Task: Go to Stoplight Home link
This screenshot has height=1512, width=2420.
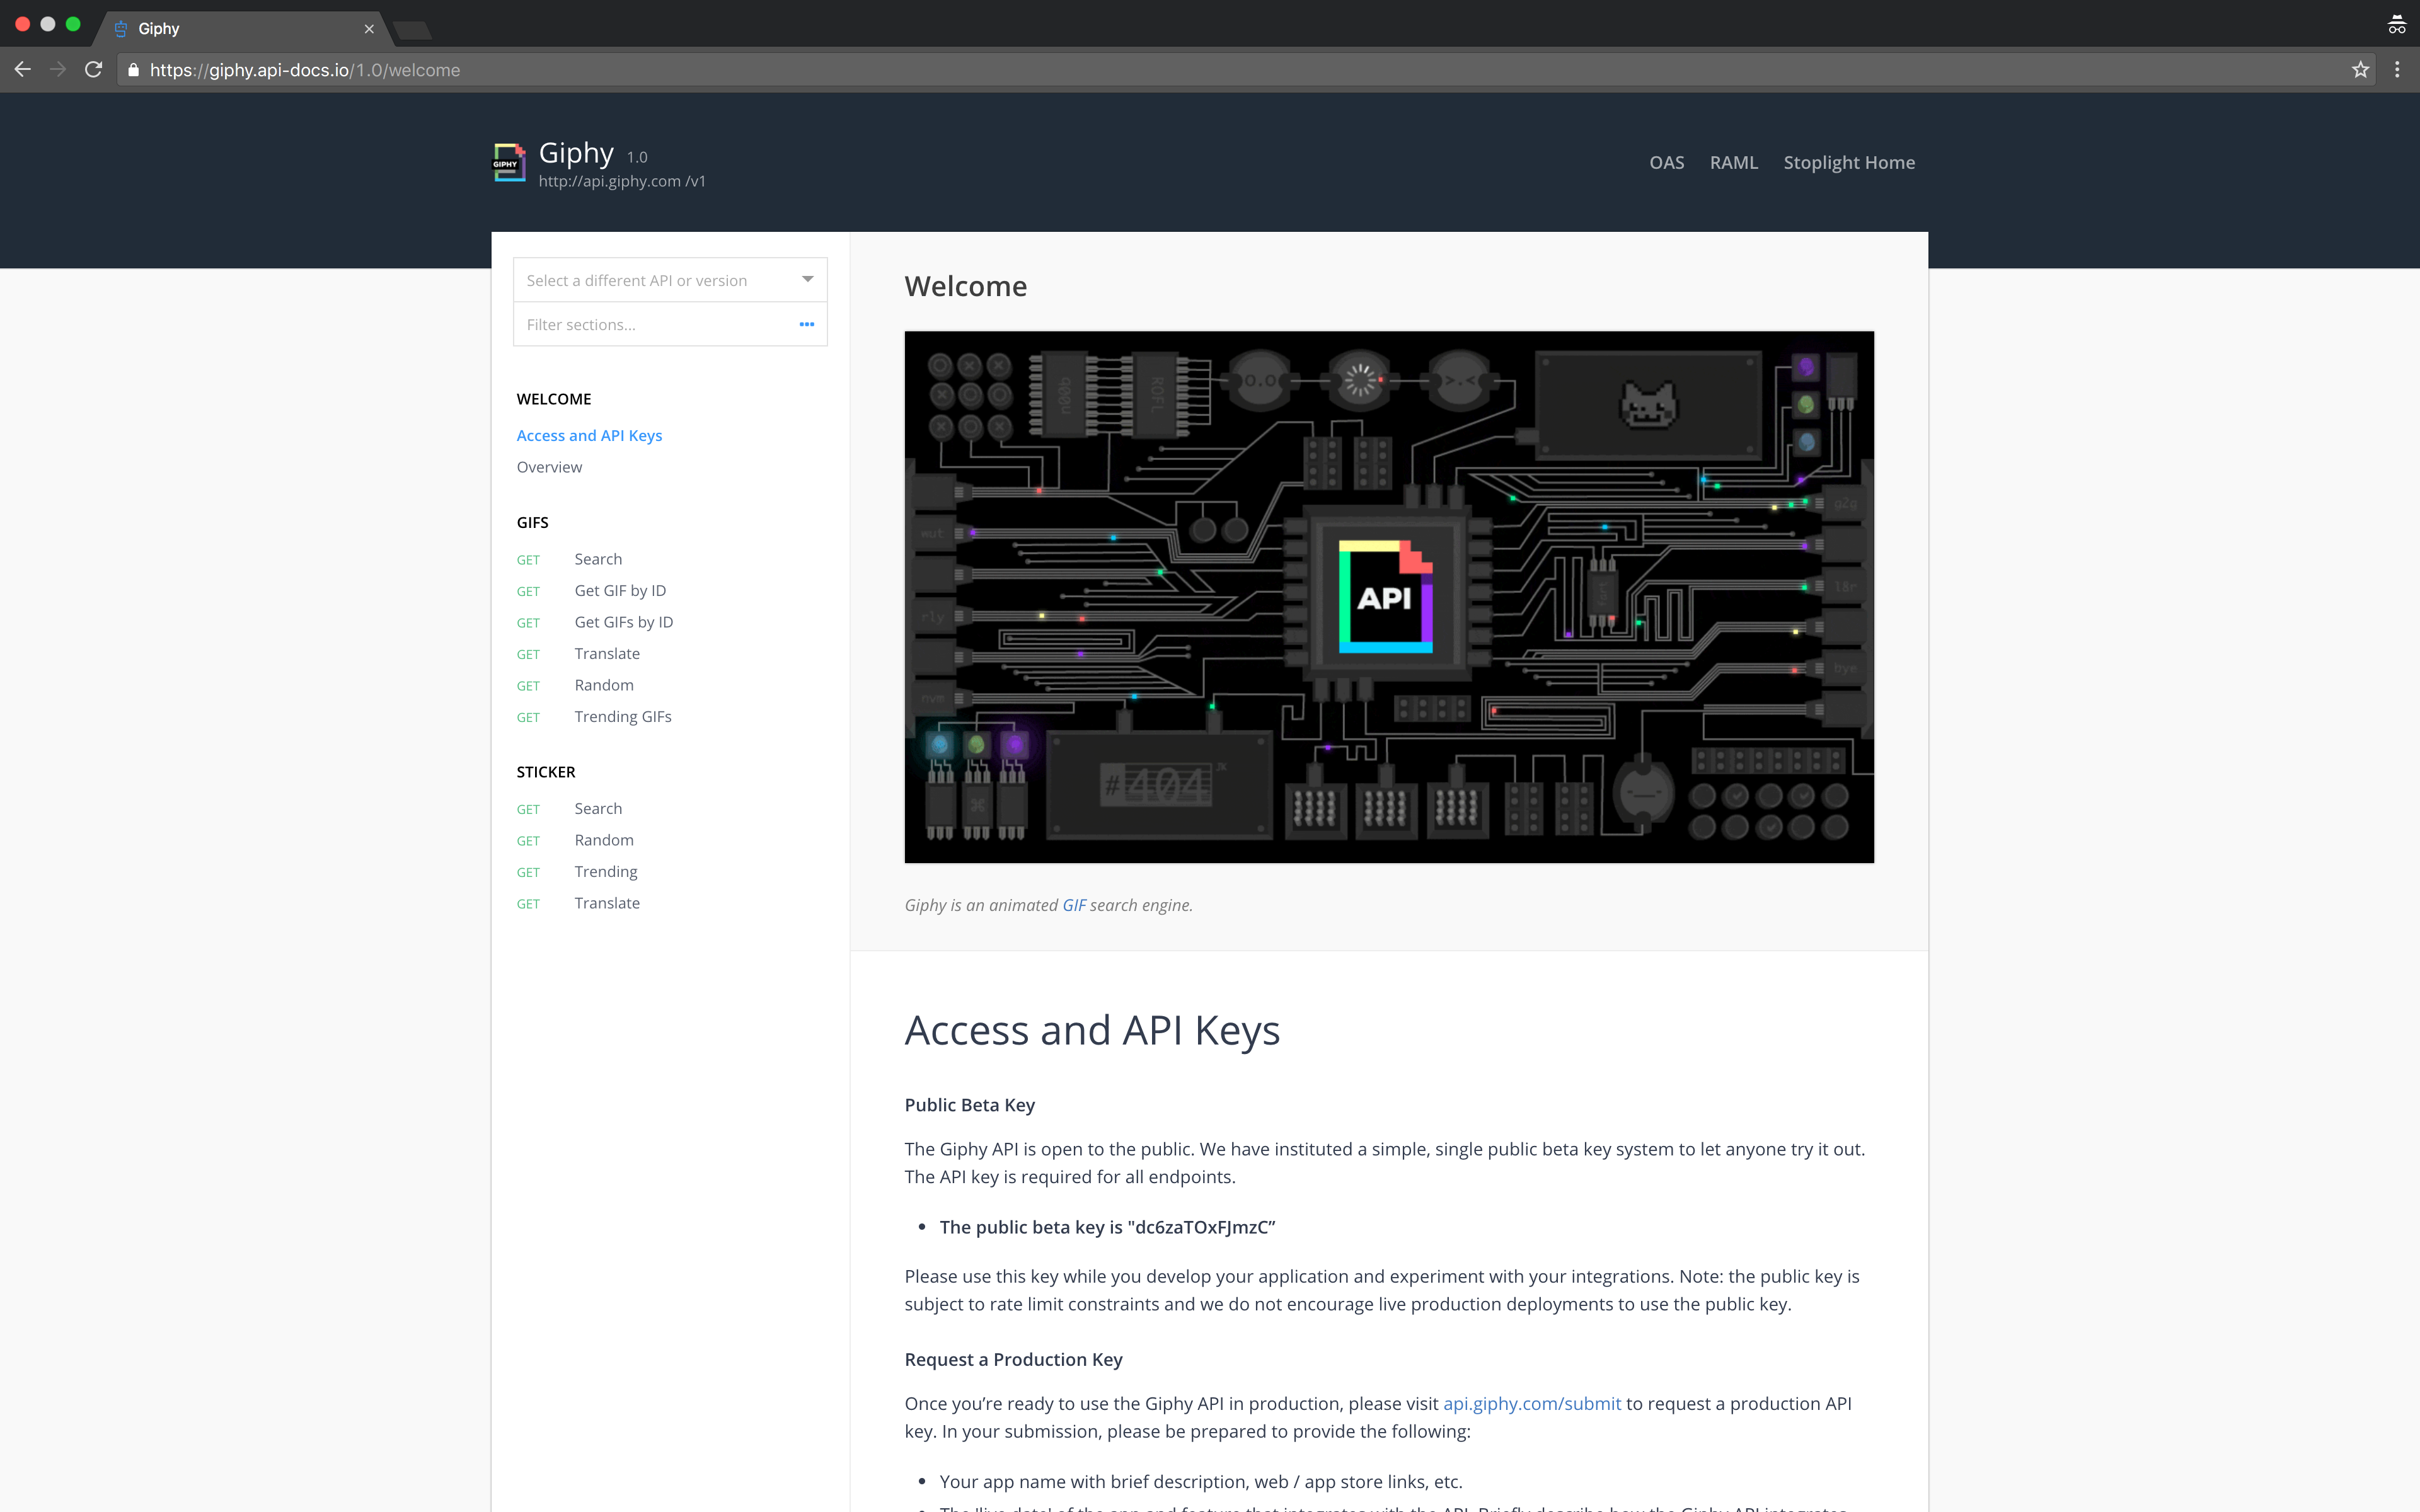Action: [1848, 162]
